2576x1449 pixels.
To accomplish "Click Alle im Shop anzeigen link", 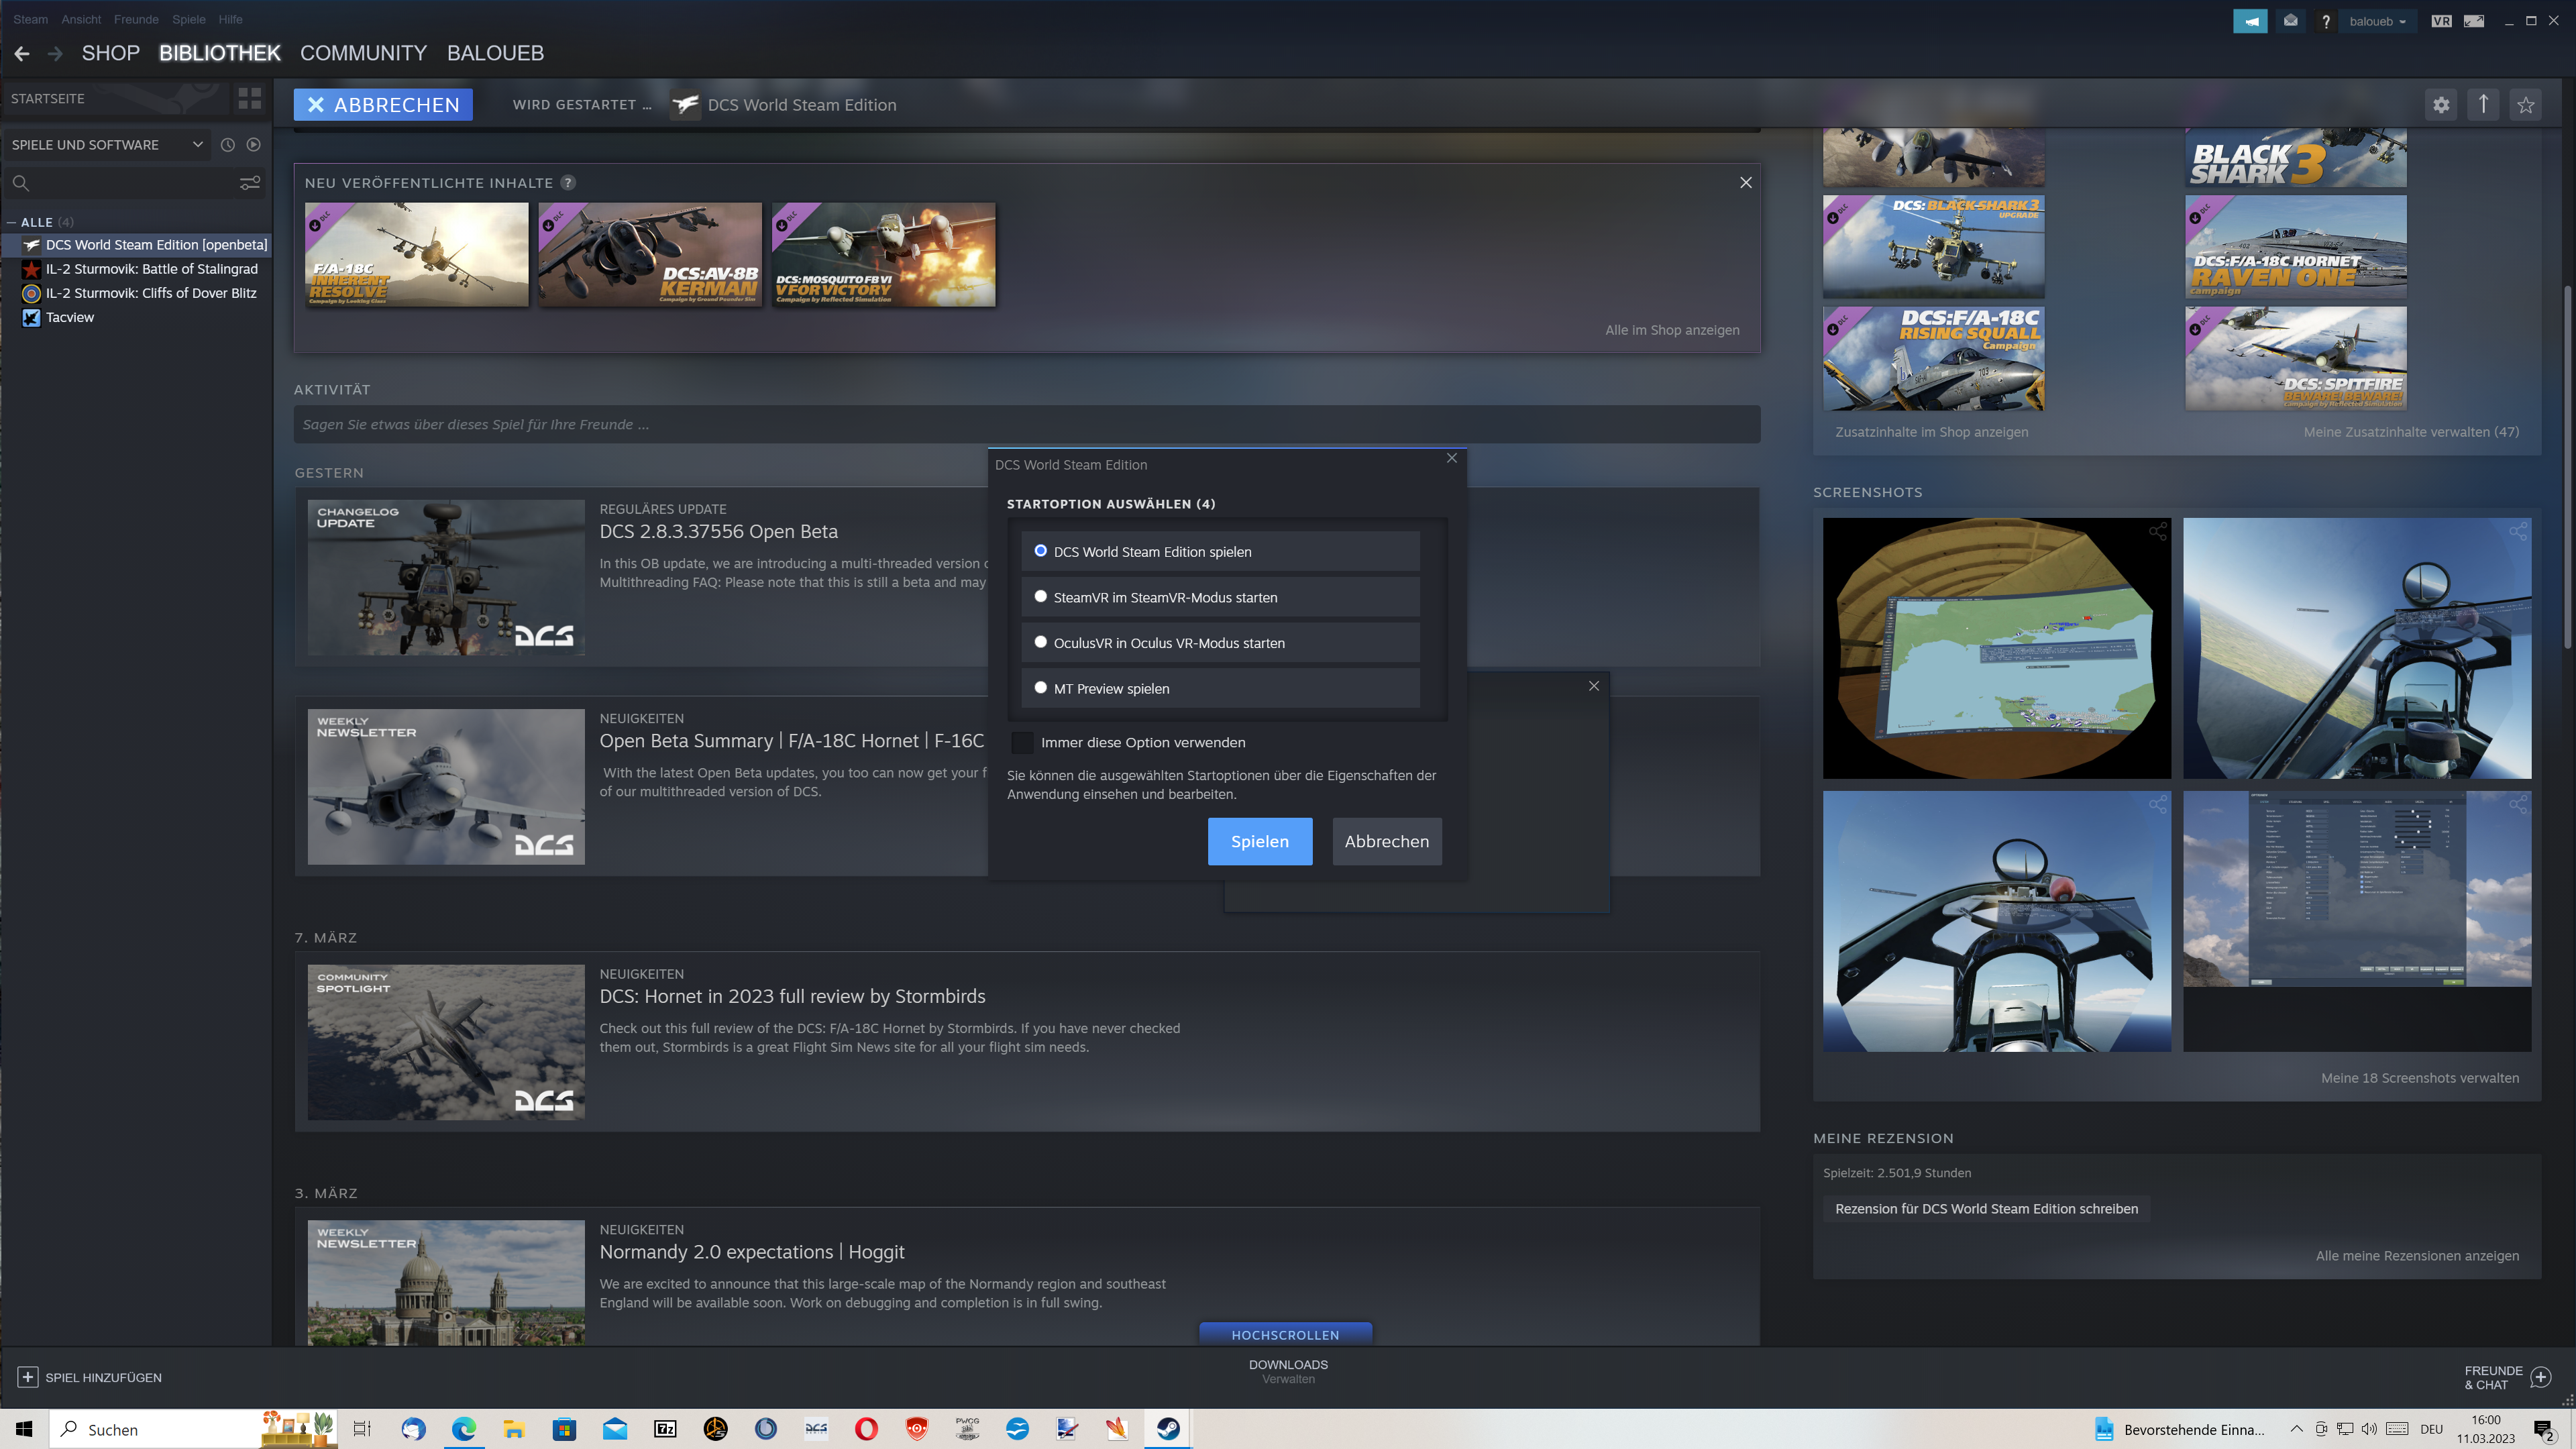I will pyautogui.click(x=1672, y=330).
